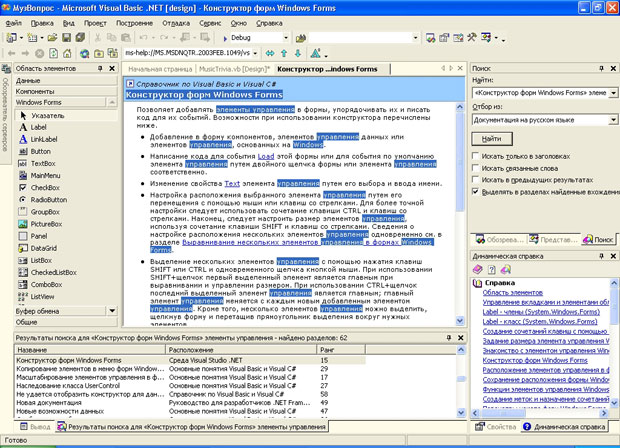Switch to MusicTrivia.vb [Design] tab
Screen dimensions: 620x448
tap(234, 69)
